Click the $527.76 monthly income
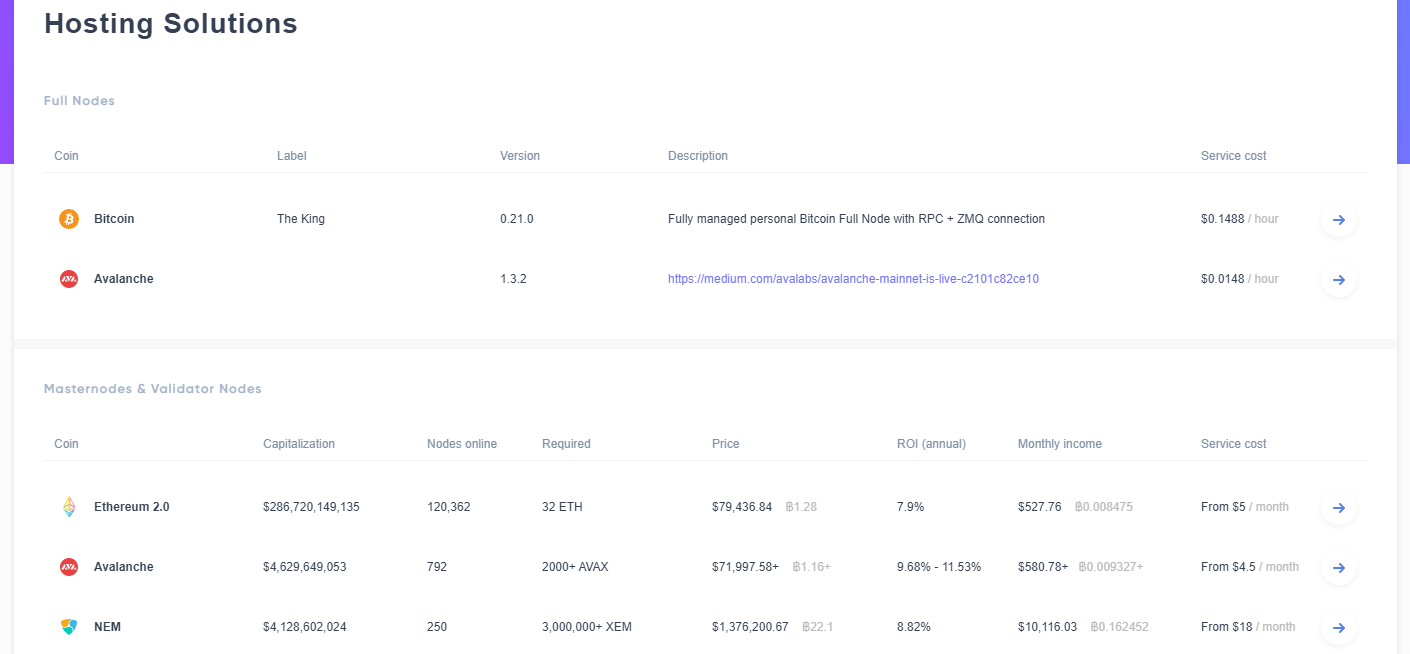Image resolution: width=1410 pixels, height=654 pixels. click(x=1040, y=507)
